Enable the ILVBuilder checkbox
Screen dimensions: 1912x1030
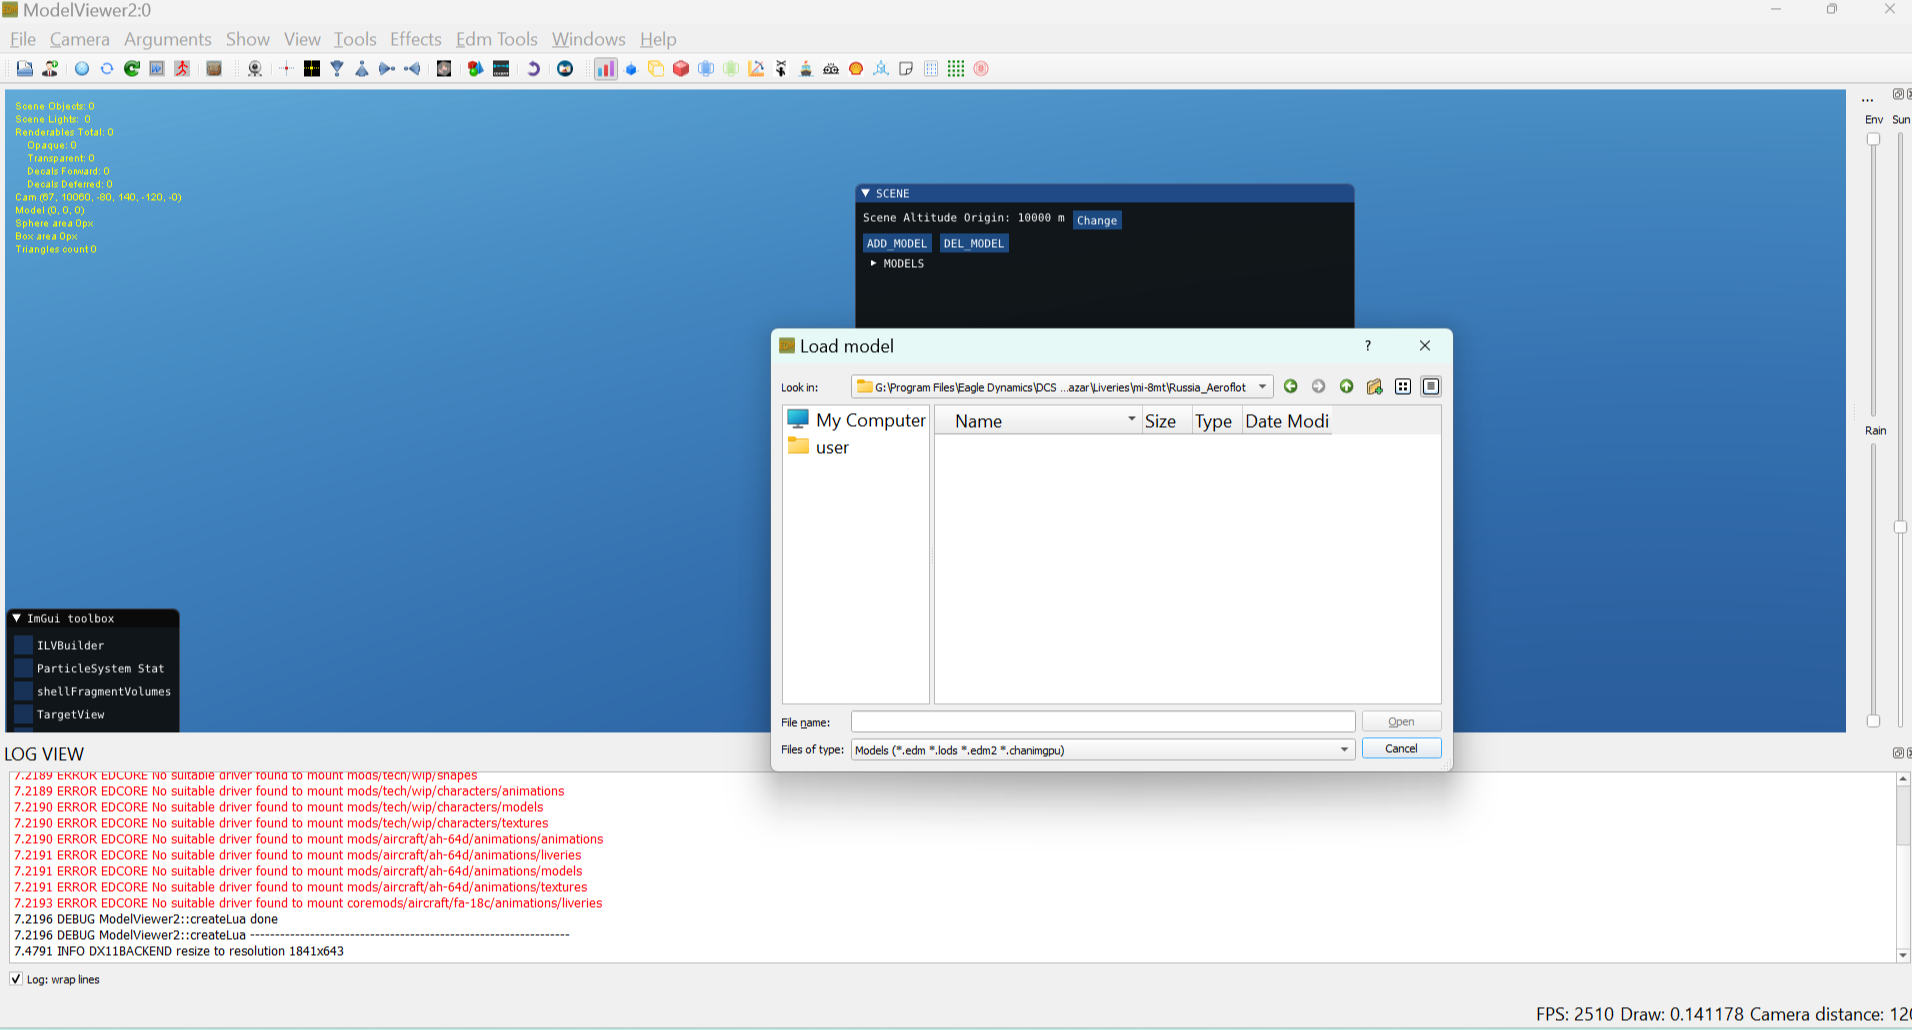[24, 645]
